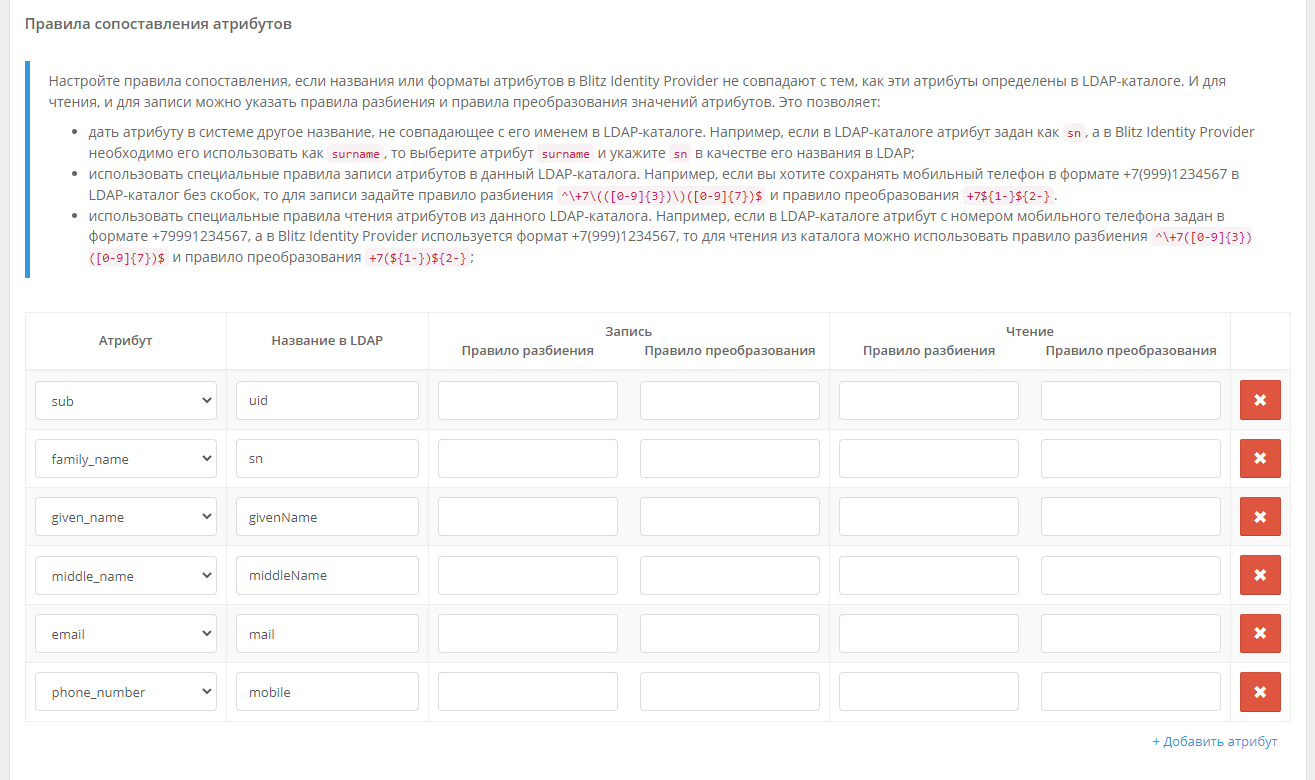1315x780 pixels.
Task: Delete the email attribute row
Action: [1260, 633]
